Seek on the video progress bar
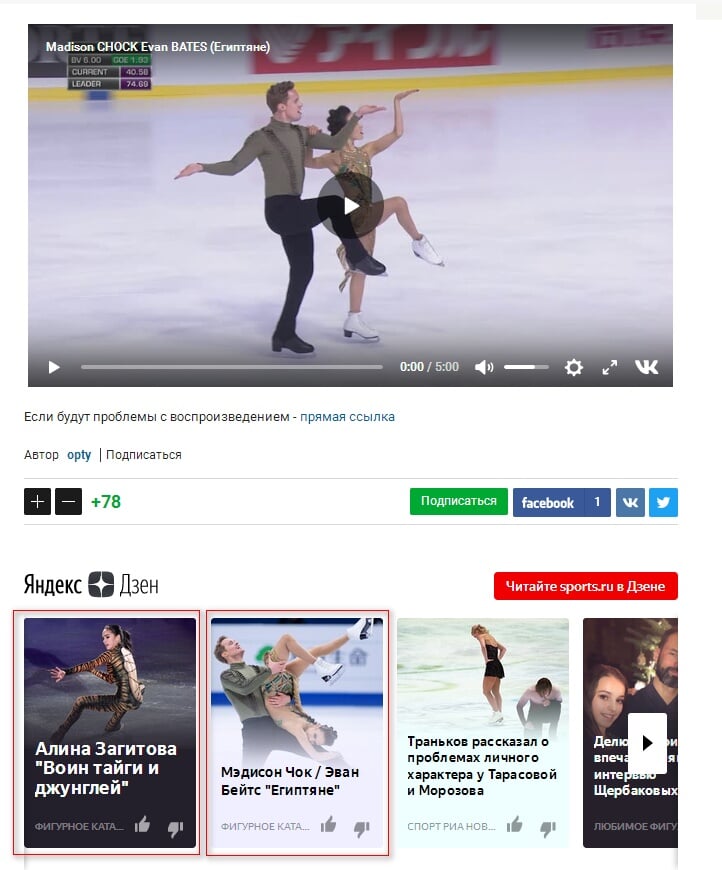This screenshot has width=722, height=870. coord(231,367)
